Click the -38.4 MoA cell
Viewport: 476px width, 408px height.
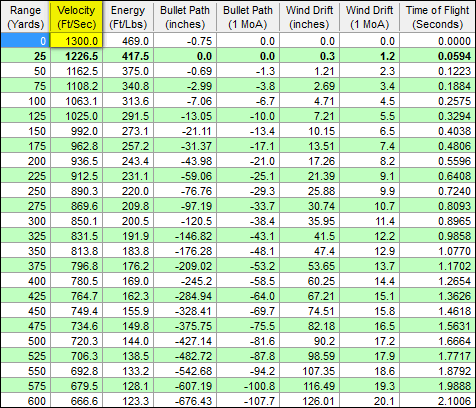(x=248, y=221)
